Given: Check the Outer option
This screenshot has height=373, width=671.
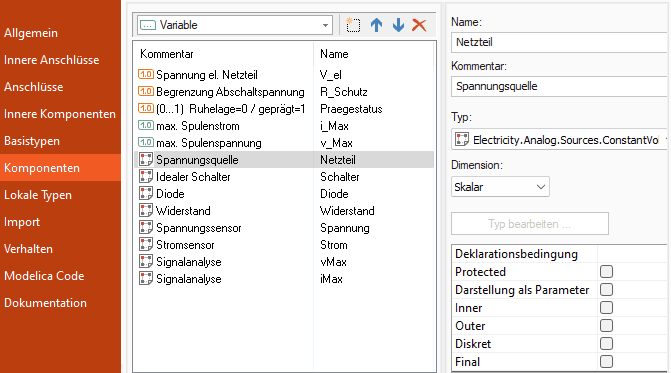Looking at the screenshot, I should 606,326.
